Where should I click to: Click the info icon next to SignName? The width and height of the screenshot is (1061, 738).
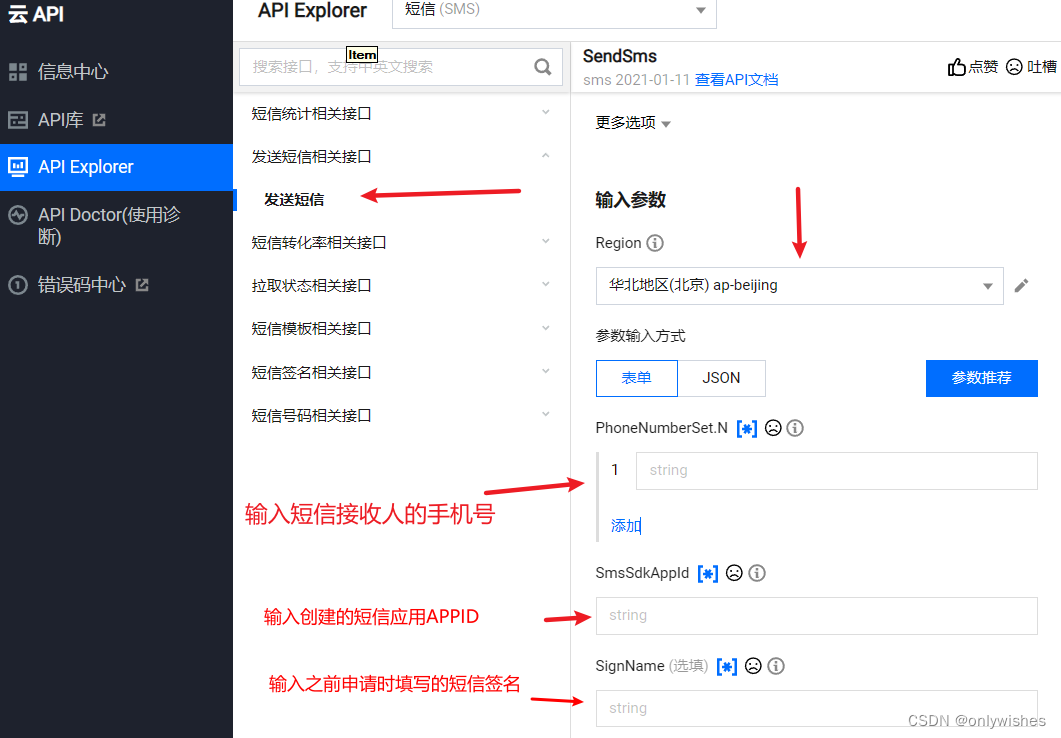775,666
